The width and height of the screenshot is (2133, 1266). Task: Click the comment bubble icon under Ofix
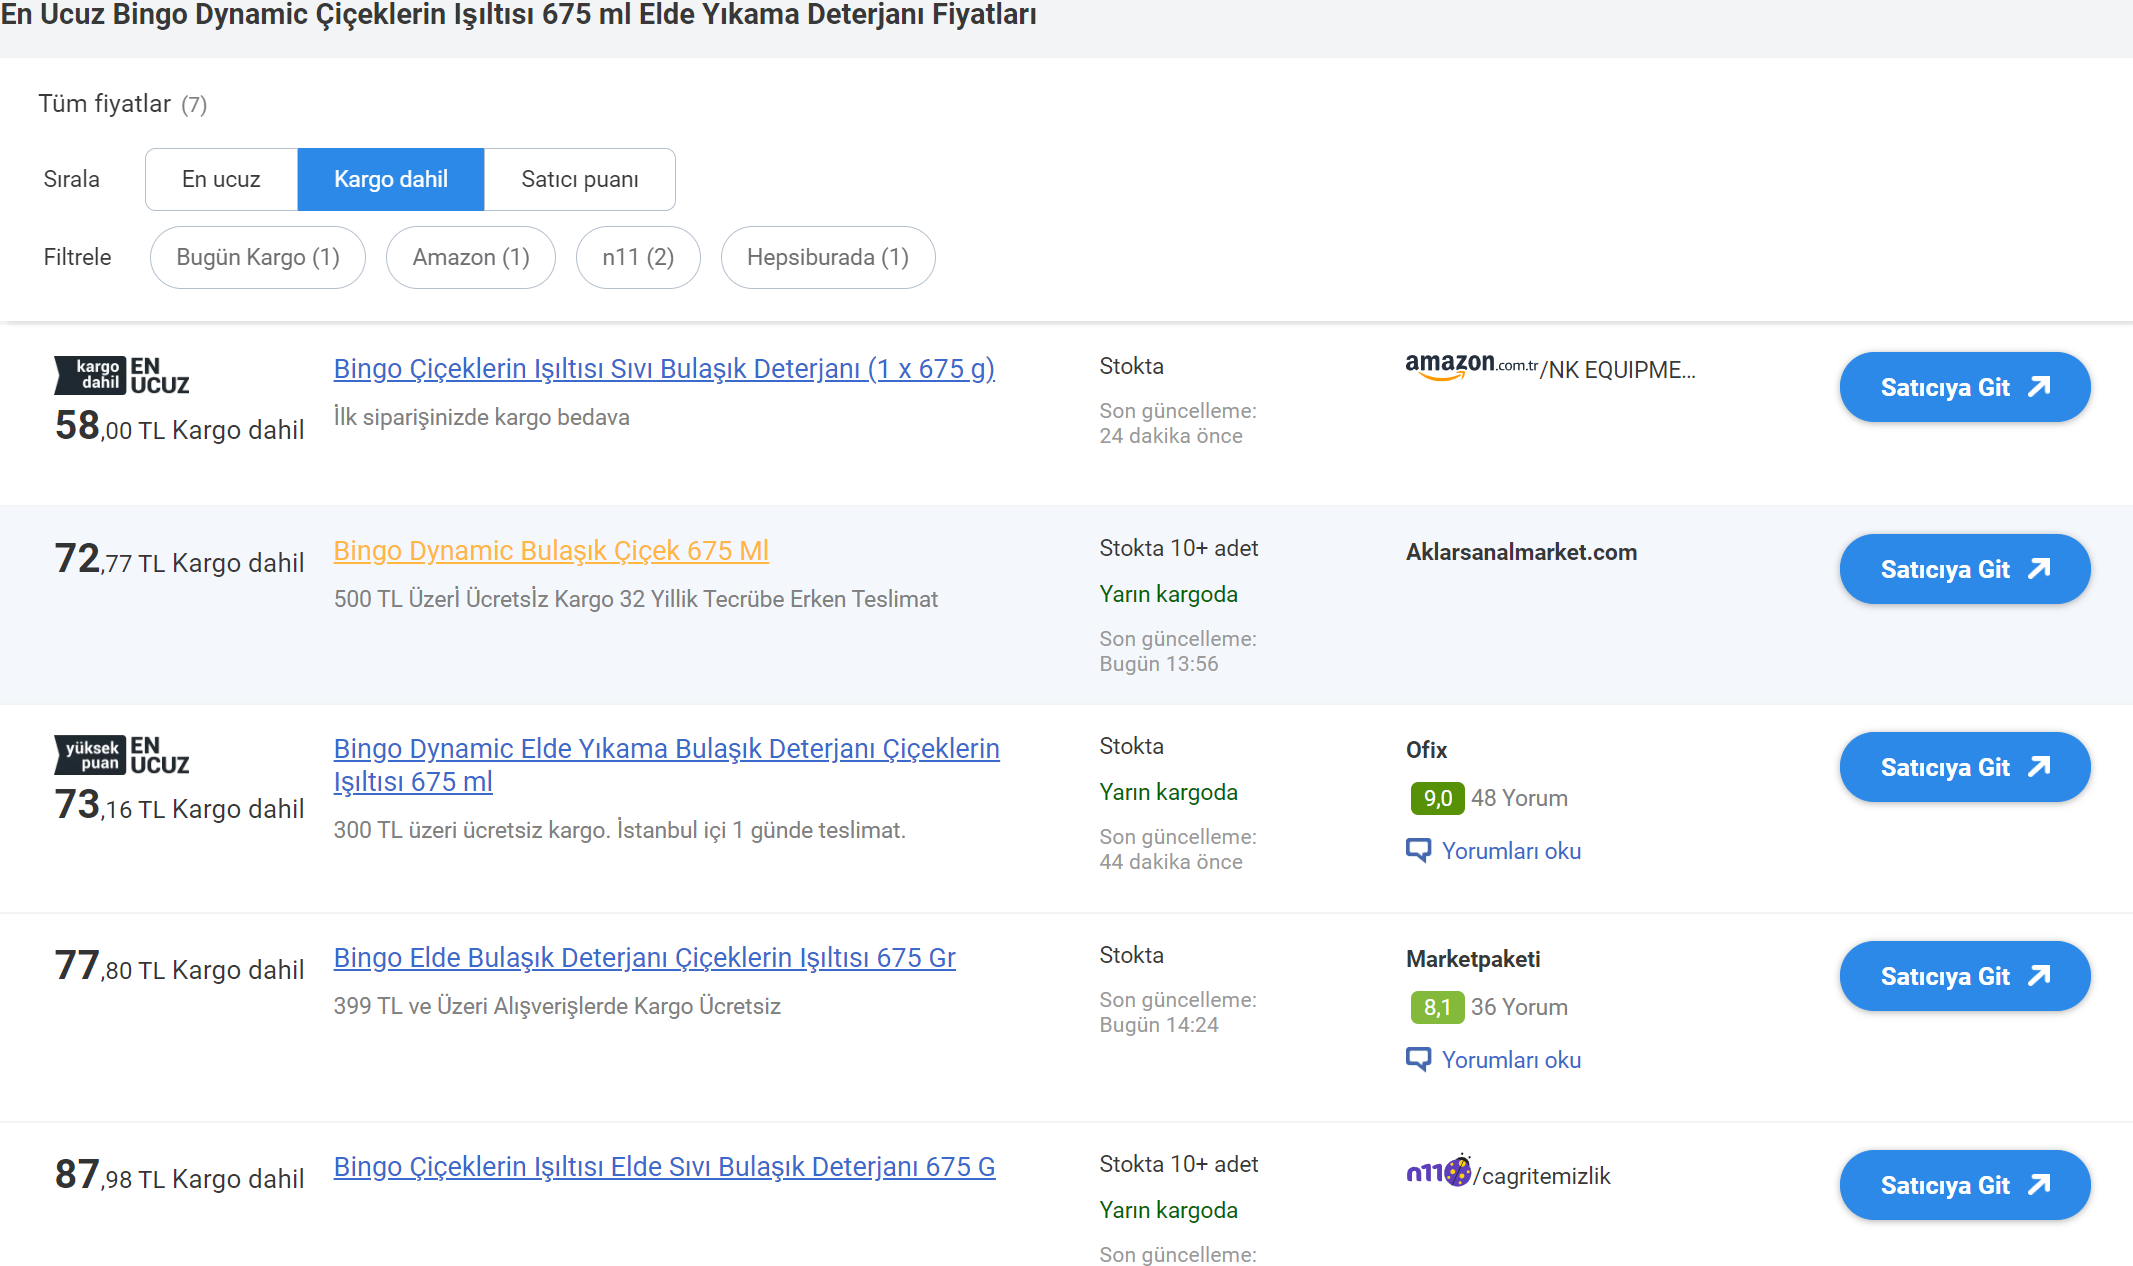click(x=1418, y=851)
